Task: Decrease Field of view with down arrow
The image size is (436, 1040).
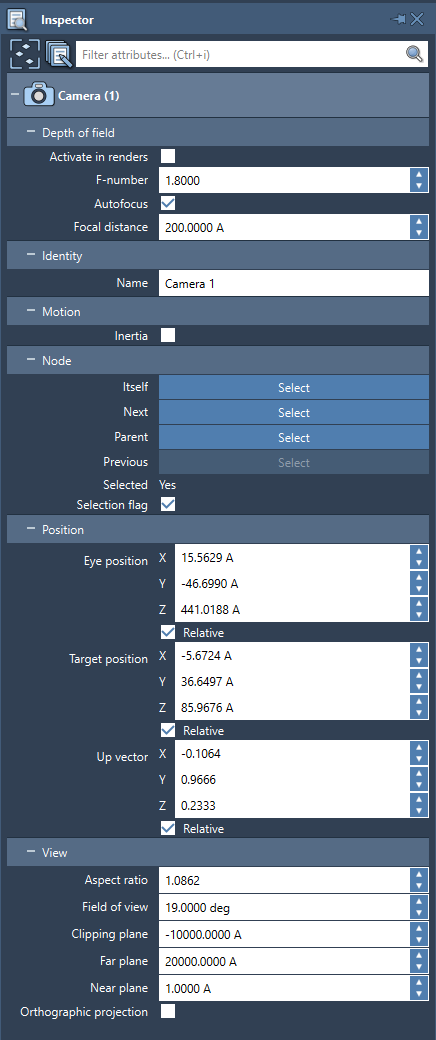Action: pos(418,913)
